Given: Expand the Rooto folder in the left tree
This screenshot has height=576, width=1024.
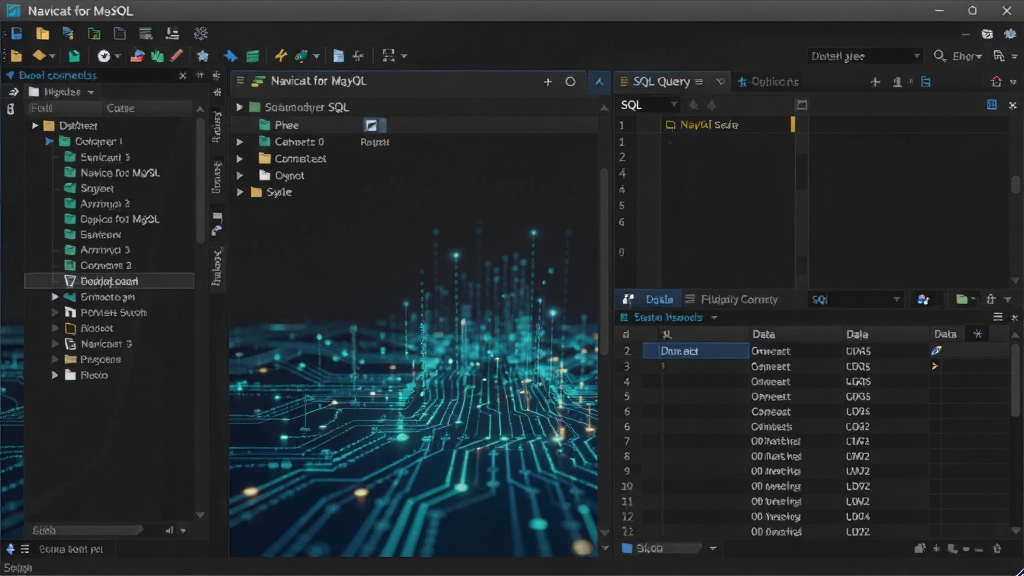Looking at the screenshot, I should point(56,375).
